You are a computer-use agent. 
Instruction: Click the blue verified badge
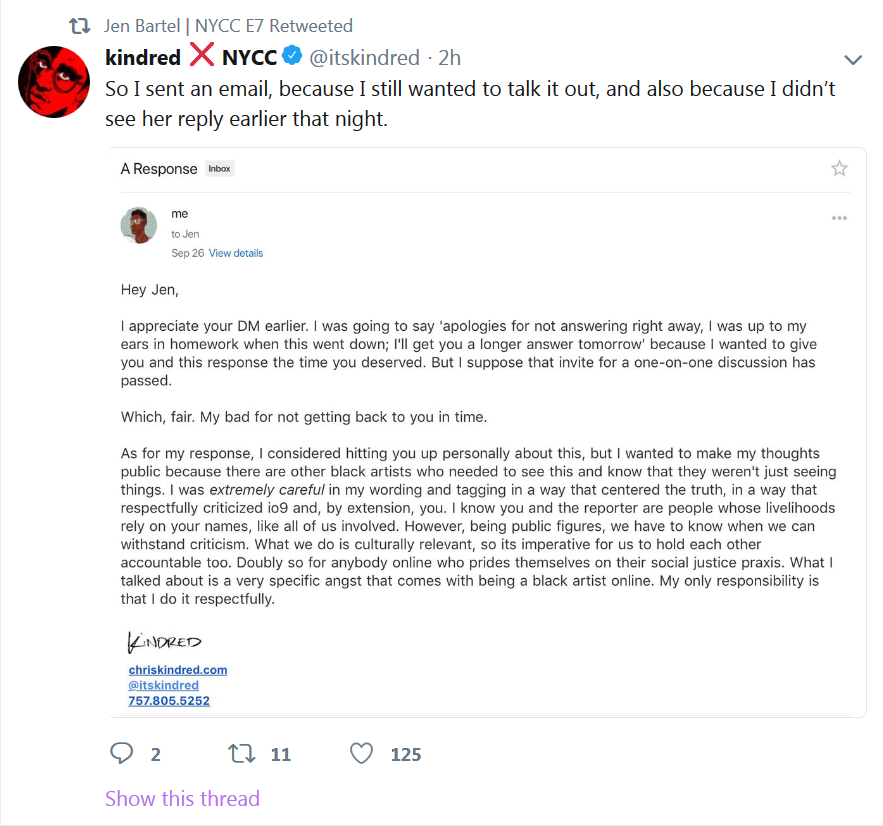coord(292,56)
